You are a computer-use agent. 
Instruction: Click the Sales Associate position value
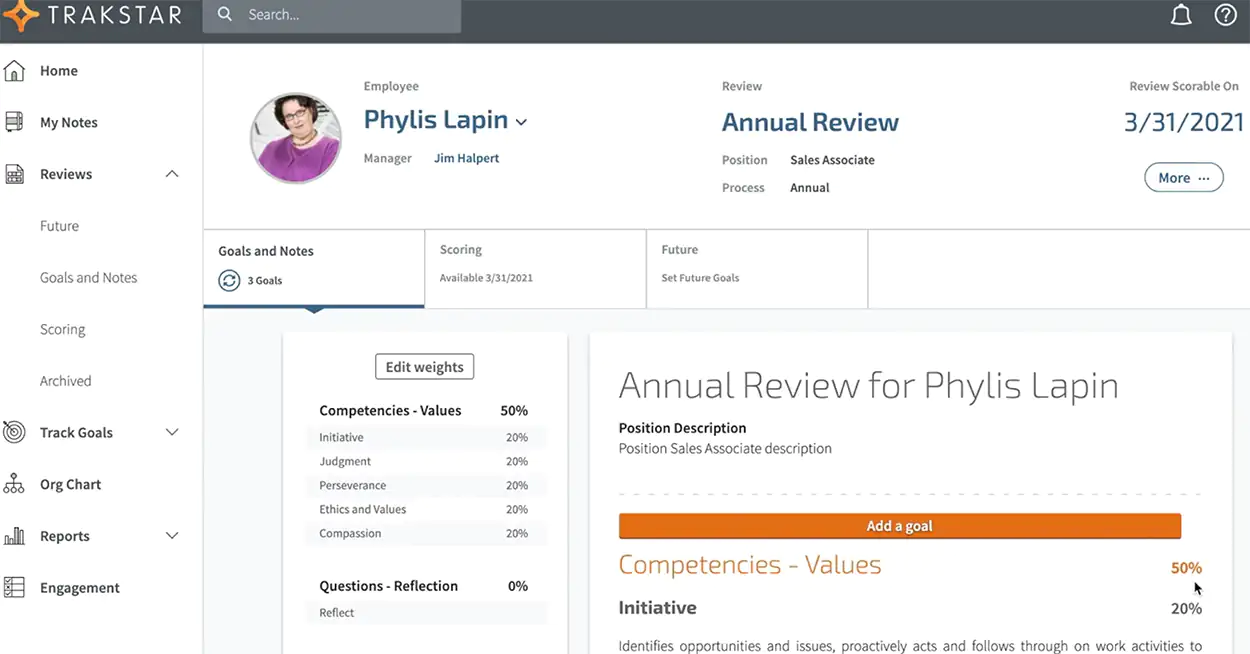point(832,160)
